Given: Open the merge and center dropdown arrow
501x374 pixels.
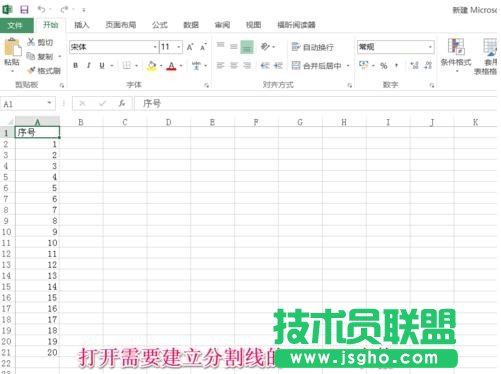Looking at the screenshot, I should click(x=348, y=66).
